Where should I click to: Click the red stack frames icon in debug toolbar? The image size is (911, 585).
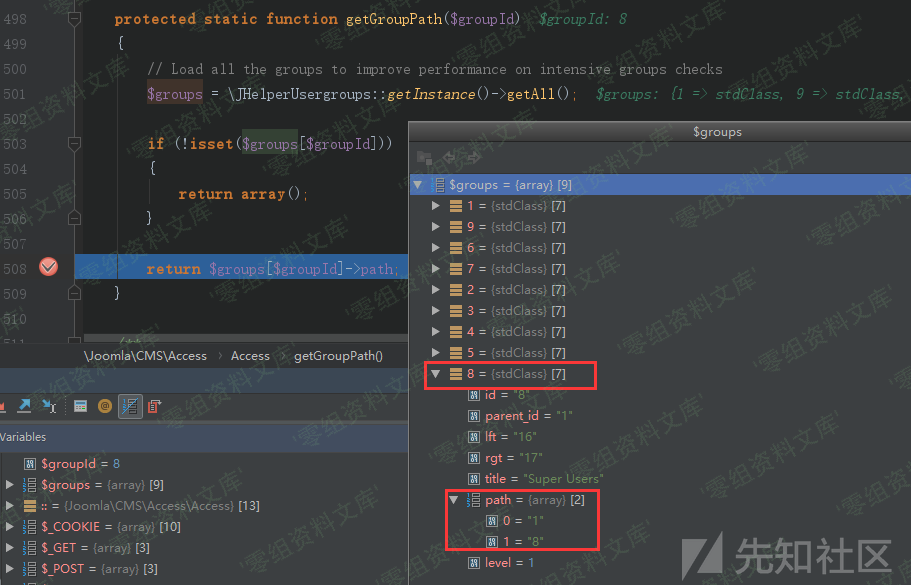coord(154,406)
